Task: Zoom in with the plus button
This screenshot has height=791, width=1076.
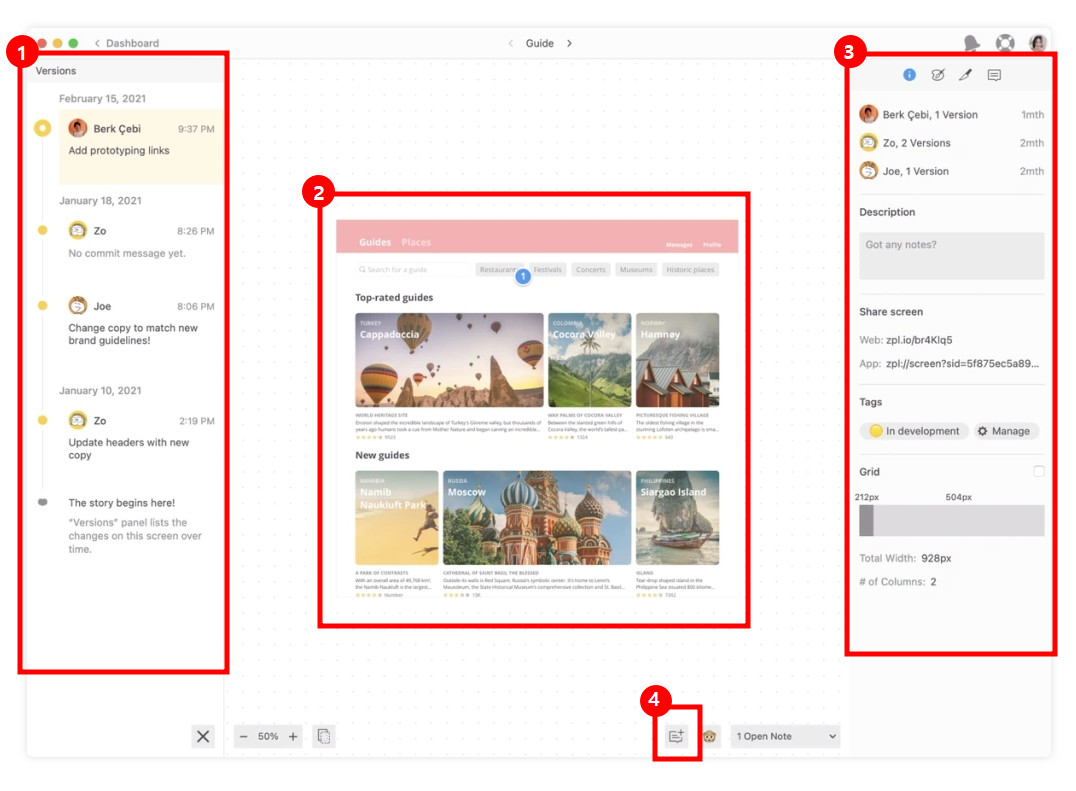Action: click(x=293, y=736)
